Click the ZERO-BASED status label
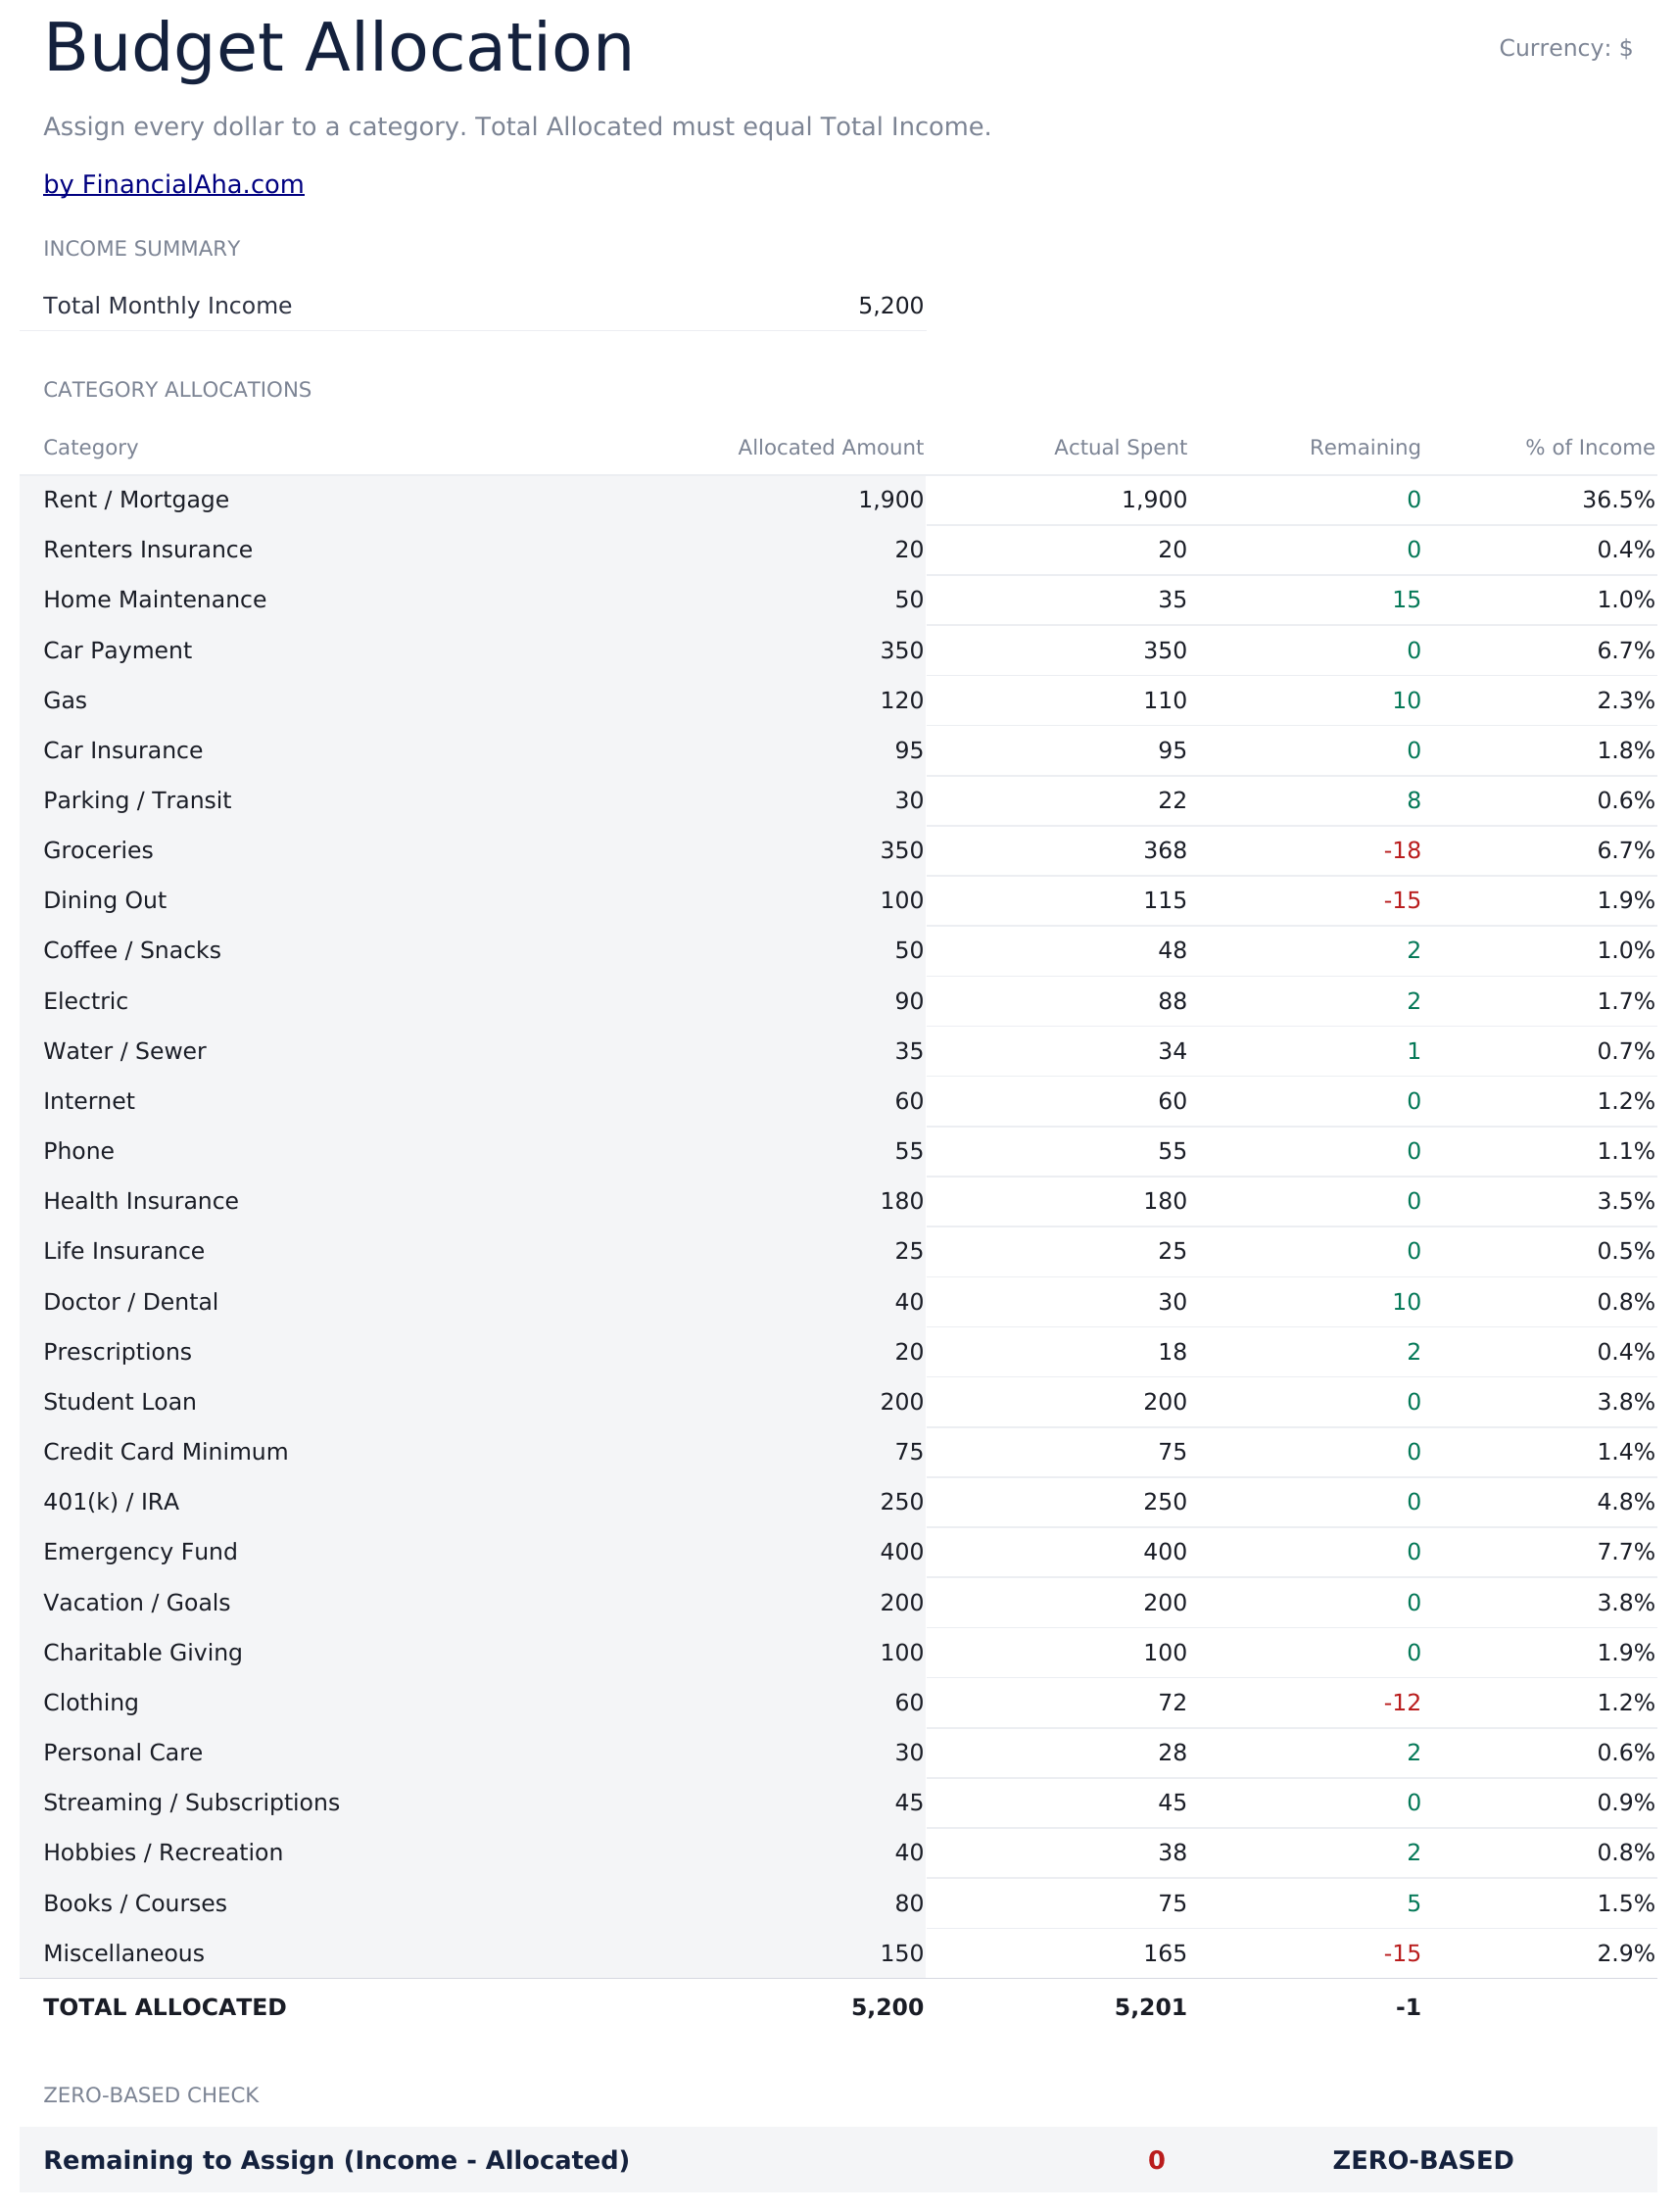Viewport: 1677px width, 2212px height. pos(1423,2160)
